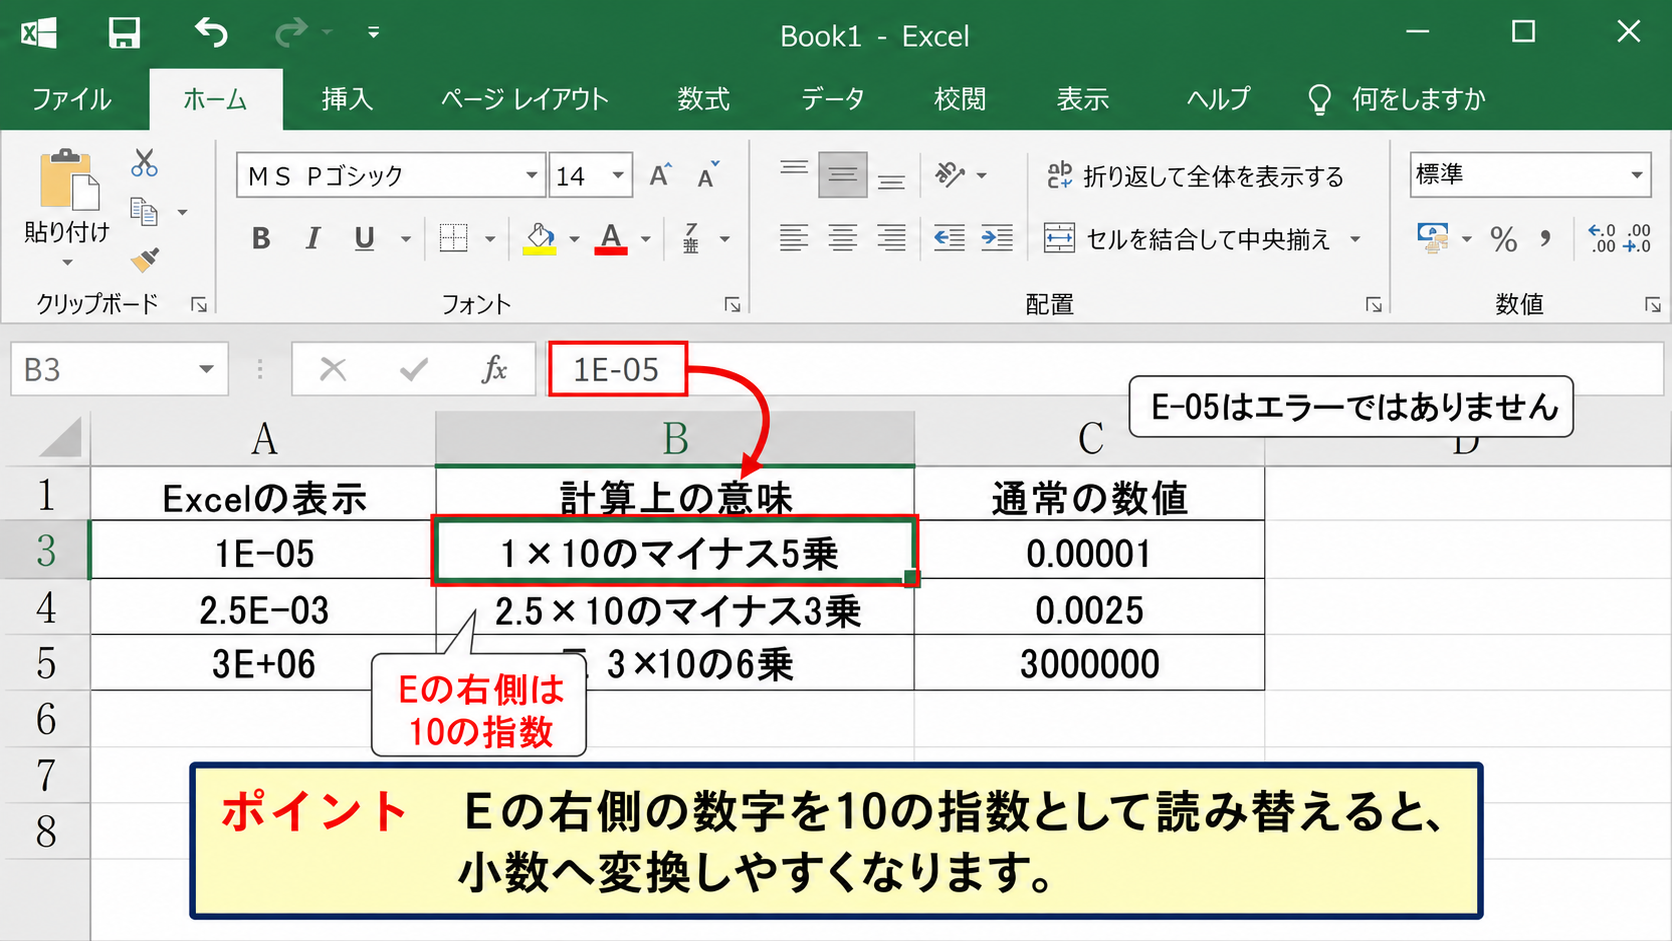This screenshot has height=941, width=1672.
Task: Open 配置 dialog launcher
Action: tap(1374, 305)
